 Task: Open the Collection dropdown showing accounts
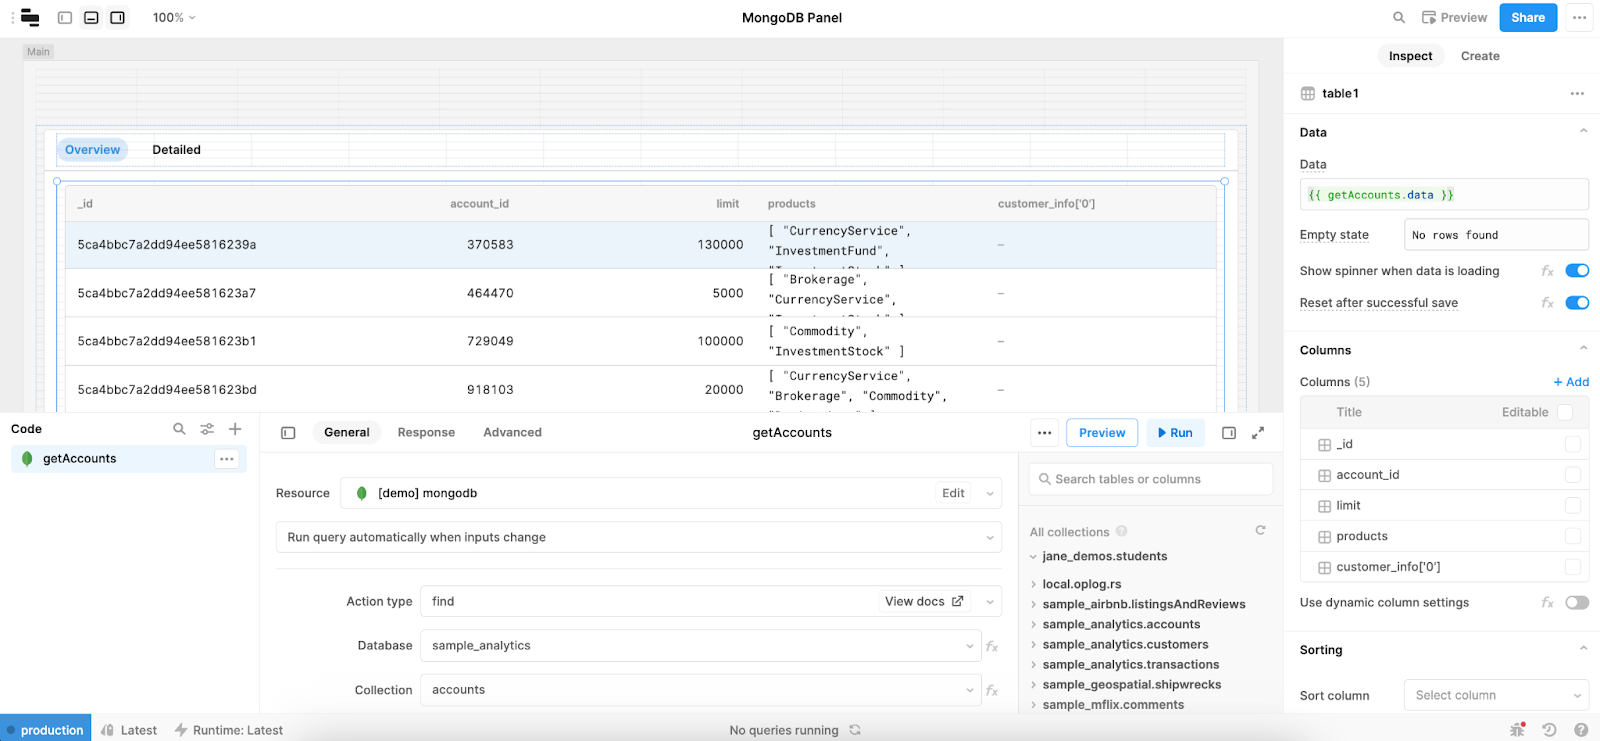pyautogui.click(x=698, y=690)
